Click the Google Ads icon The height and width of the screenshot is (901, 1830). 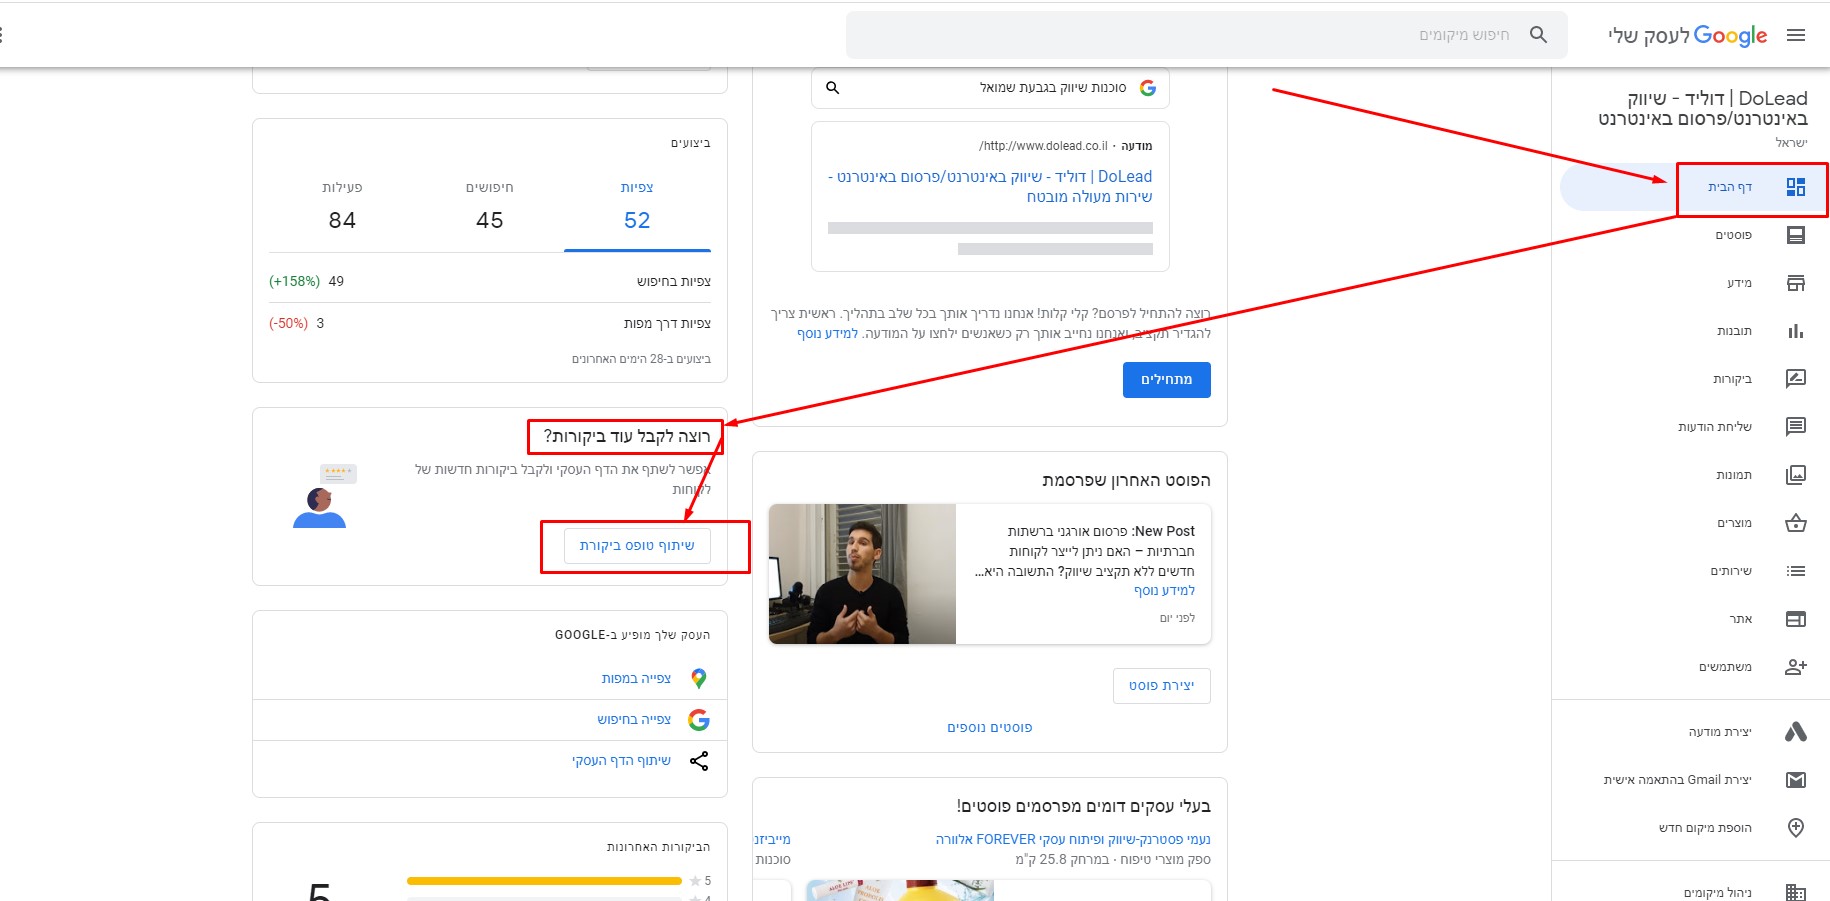pos(1796,732)
